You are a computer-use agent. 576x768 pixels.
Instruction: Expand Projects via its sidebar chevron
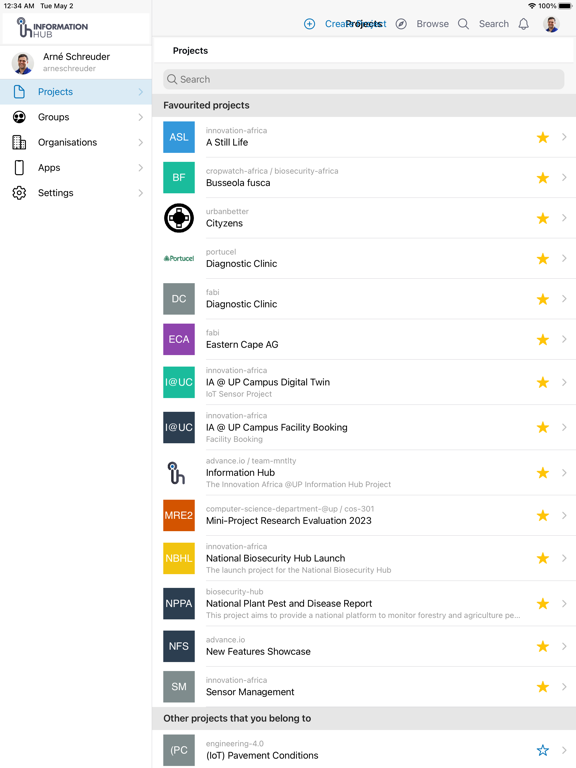(x=141, y=92)
